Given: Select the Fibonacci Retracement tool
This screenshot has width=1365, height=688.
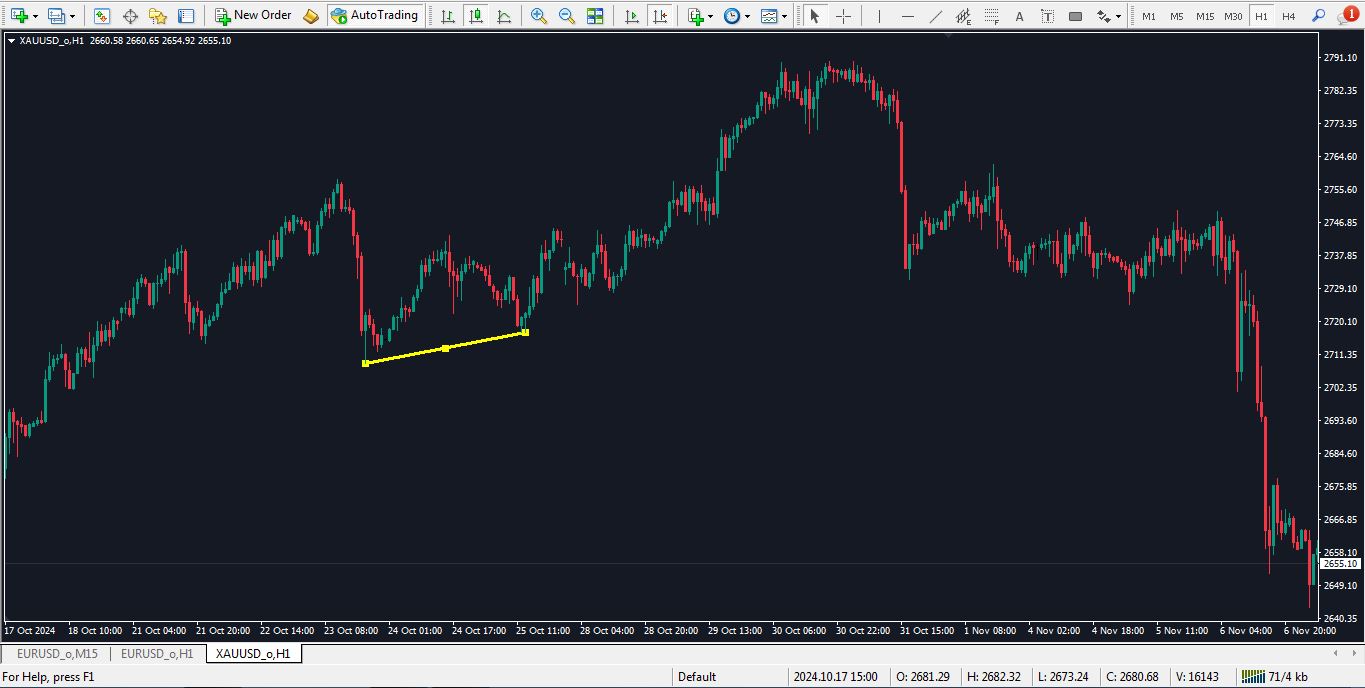Looking at the screenshot, I should pos(991,16).
